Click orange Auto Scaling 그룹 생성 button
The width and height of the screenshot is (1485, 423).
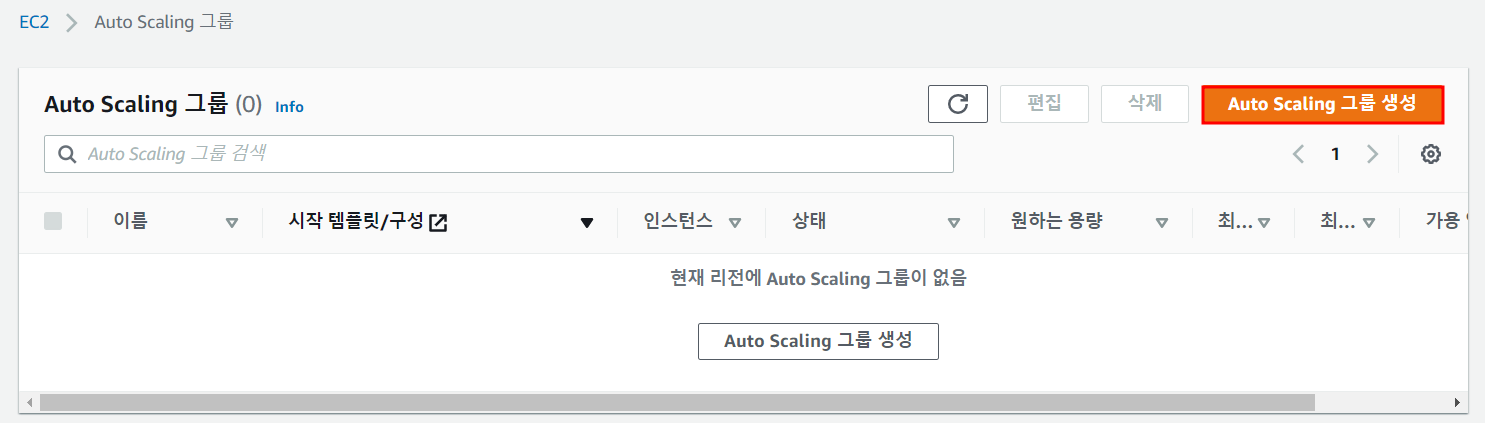[1322, 104]
